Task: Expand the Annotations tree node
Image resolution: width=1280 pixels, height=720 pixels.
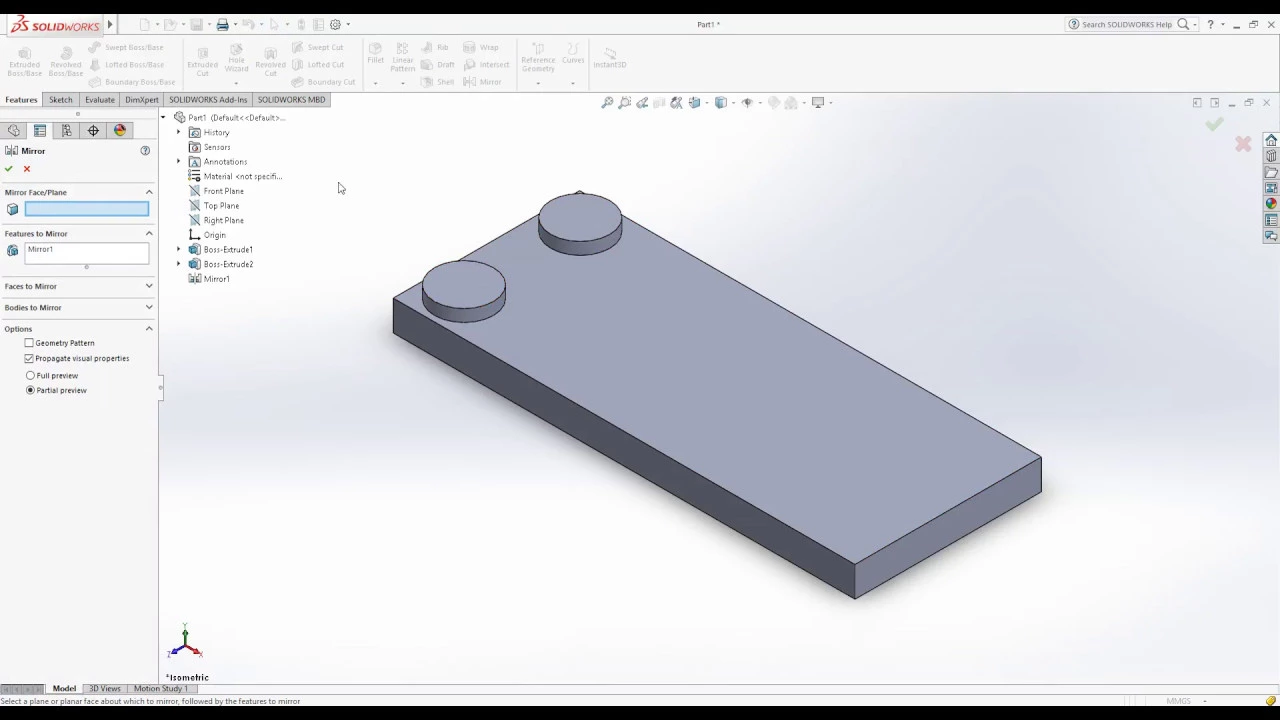Action: coord(179,161)
